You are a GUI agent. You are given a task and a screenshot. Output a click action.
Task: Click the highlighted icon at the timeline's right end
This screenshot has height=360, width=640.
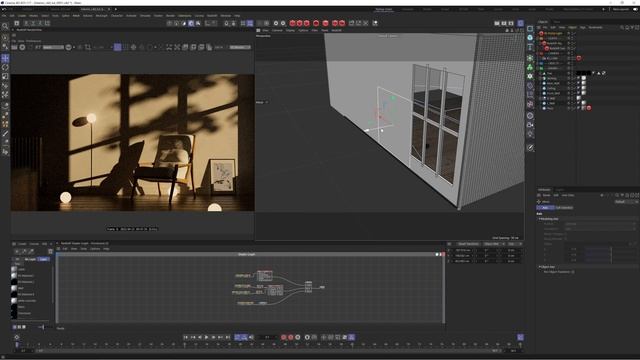520,337
